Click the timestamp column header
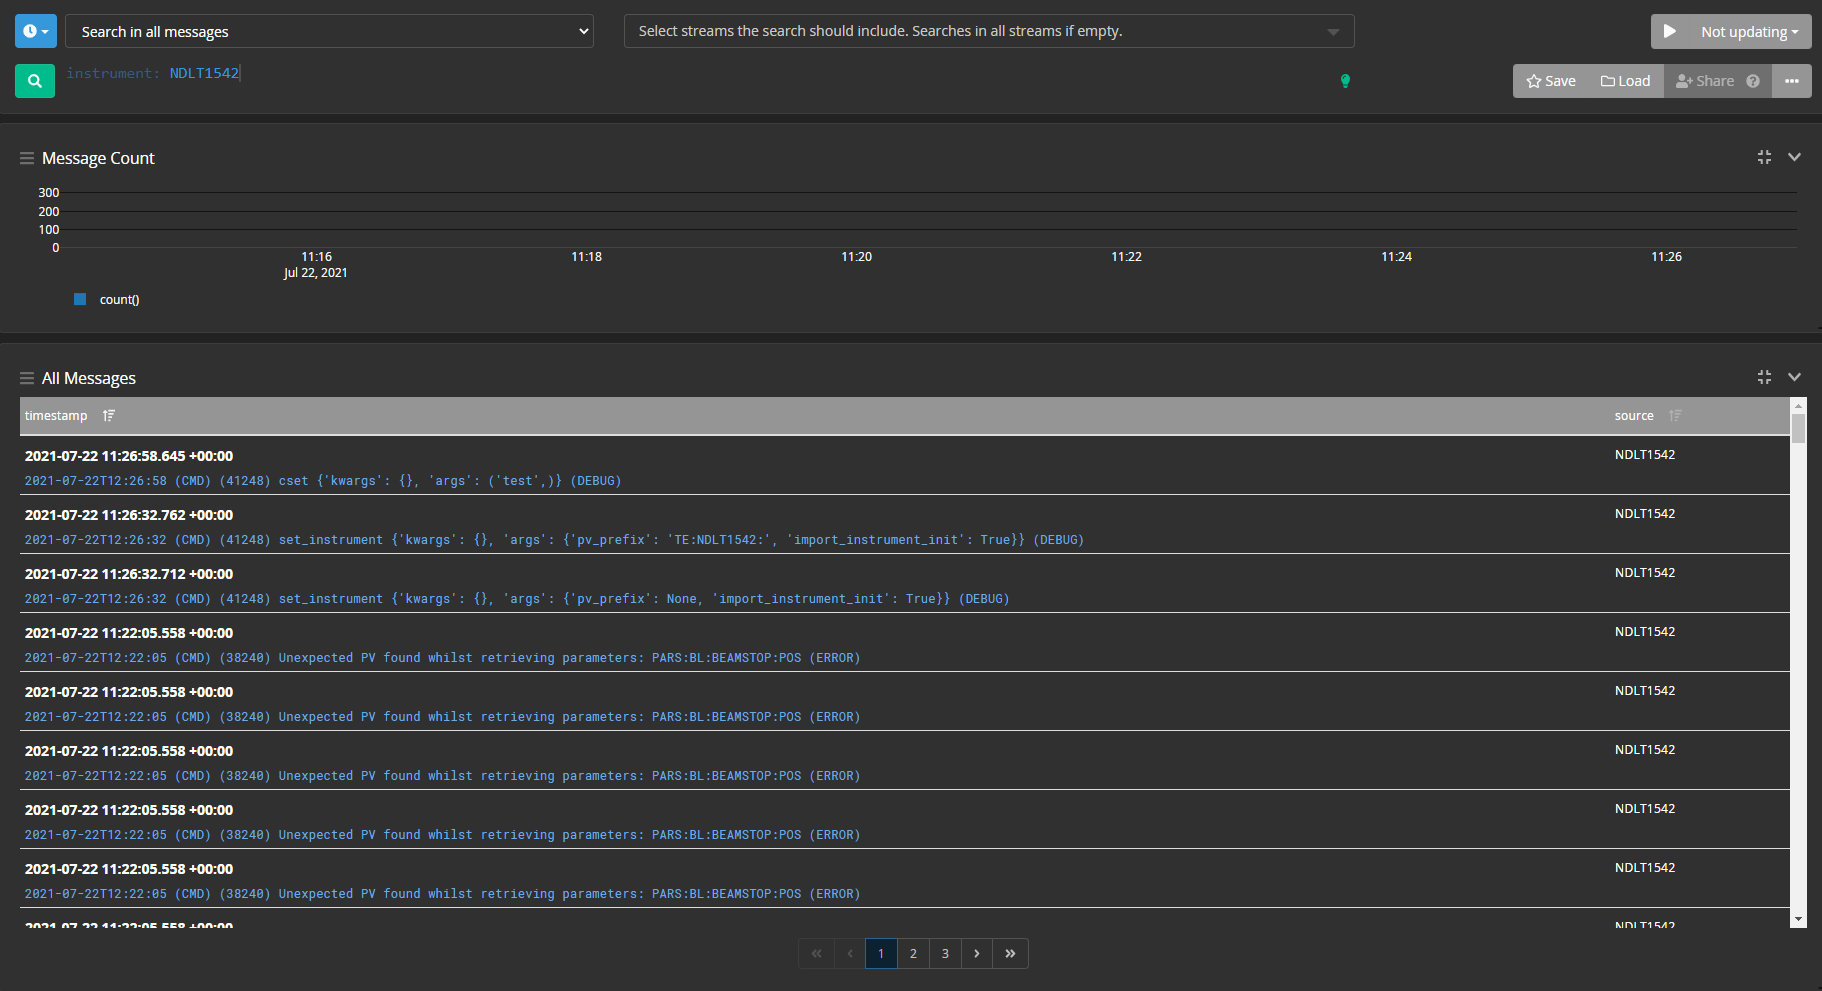This screenshot has height=991, width=1822. pos(56,415)
